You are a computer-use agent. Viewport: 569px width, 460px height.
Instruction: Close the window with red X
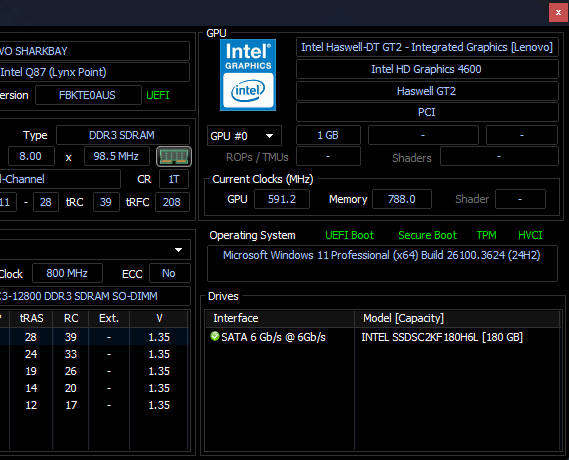(x=558, y=12)
